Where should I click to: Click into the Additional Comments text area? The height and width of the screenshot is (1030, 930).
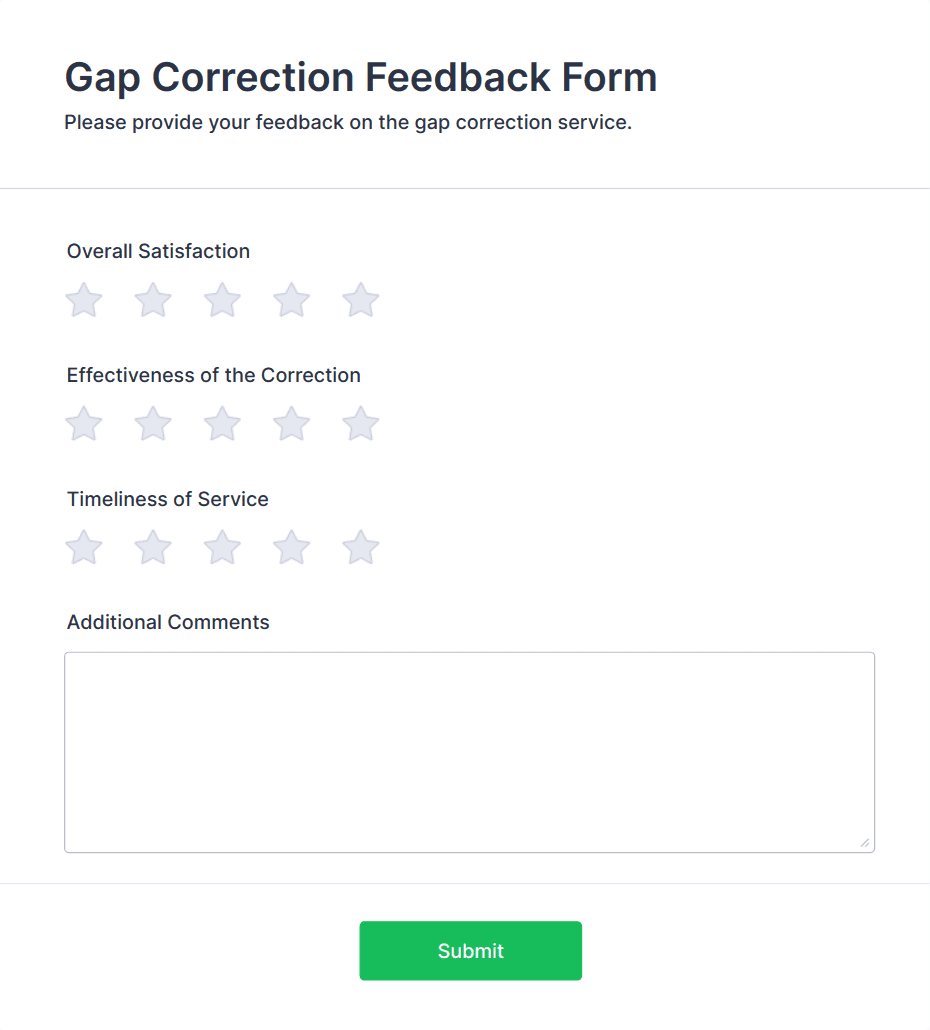(470, 750)
